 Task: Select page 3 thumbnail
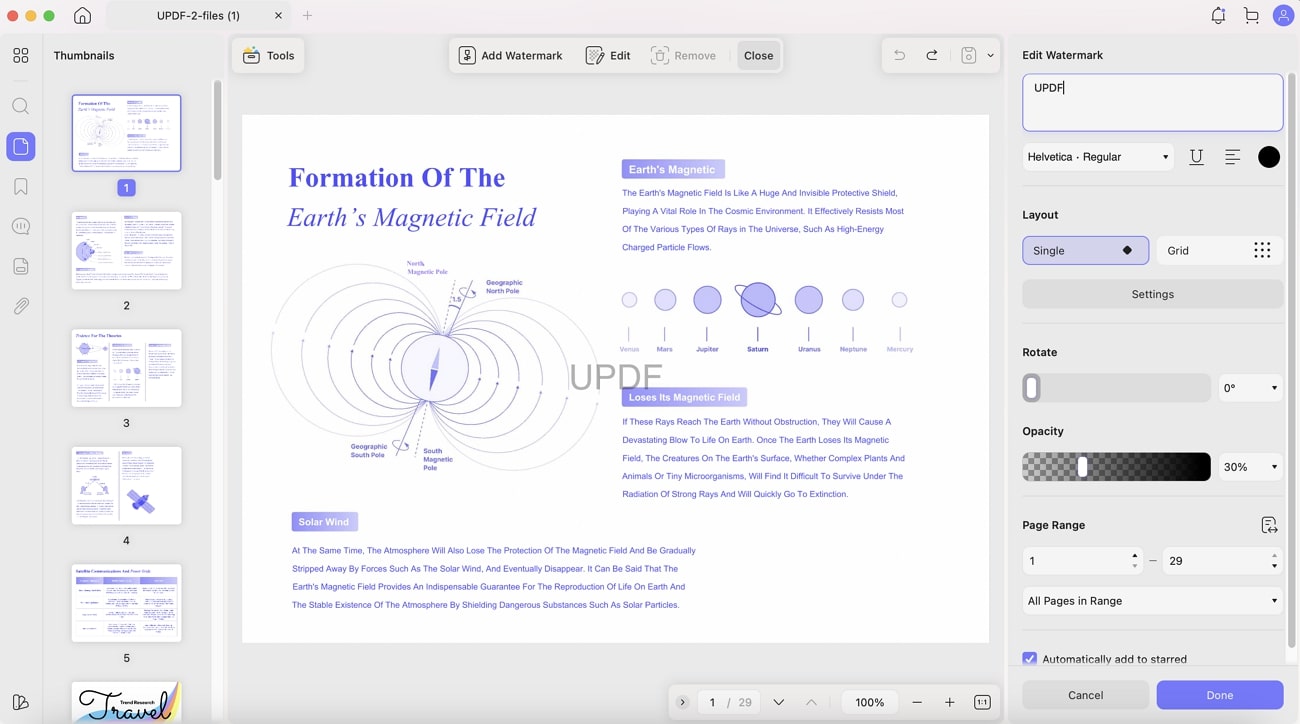[126, 368]
